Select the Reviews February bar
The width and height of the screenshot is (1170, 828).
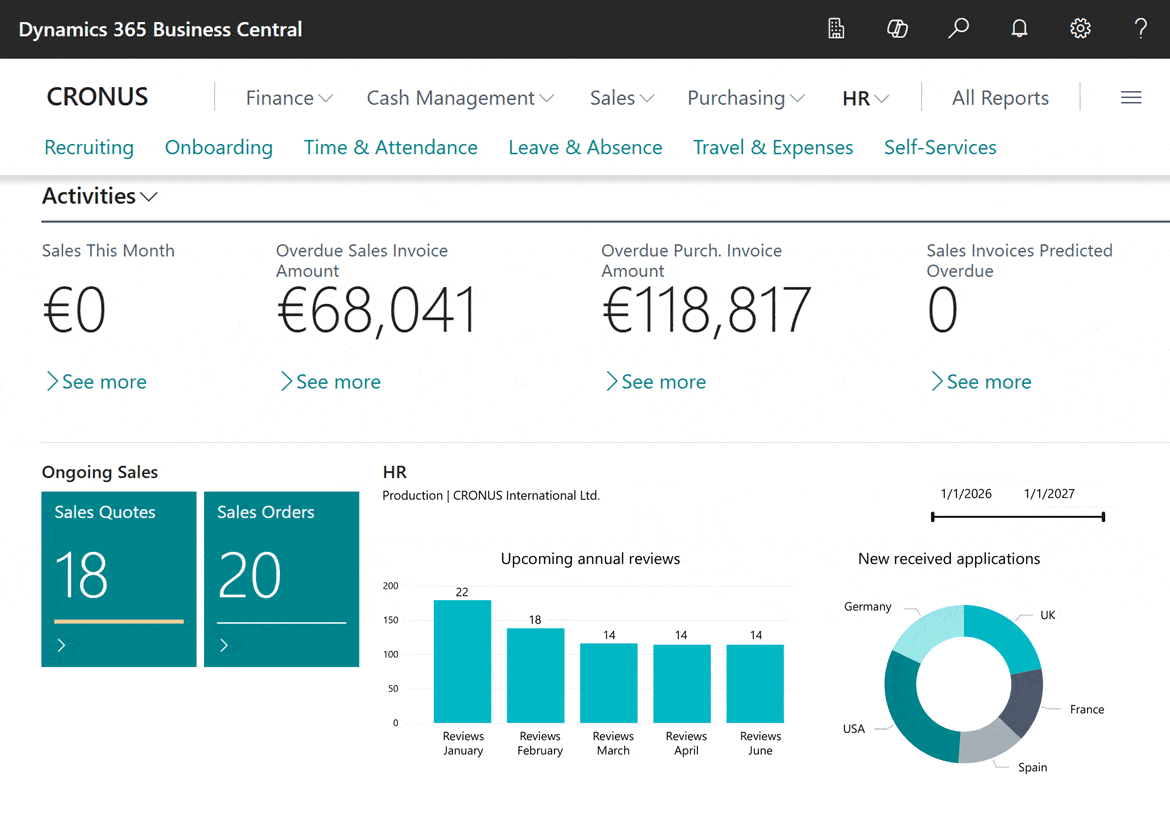536,676
